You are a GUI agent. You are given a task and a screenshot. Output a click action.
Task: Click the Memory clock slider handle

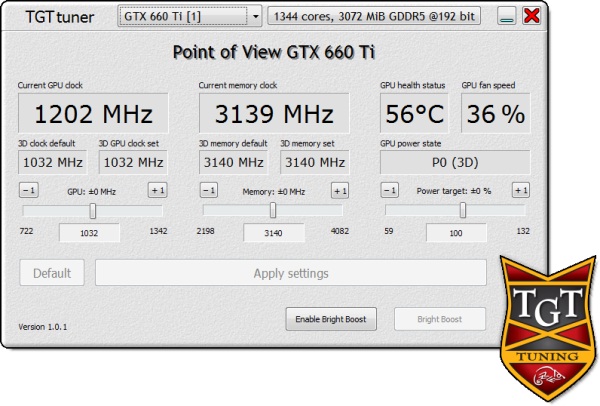point(273,210)
